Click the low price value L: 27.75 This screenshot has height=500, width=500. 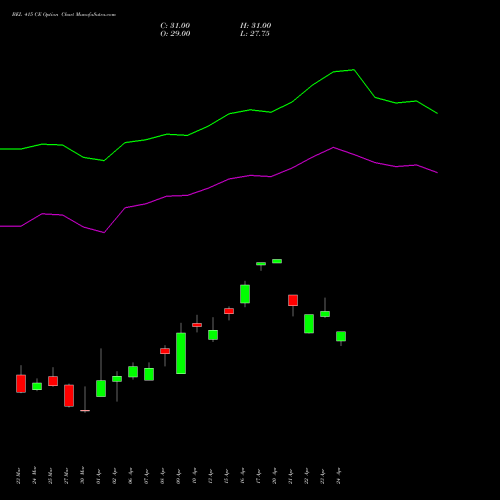(x=255, y=34)
